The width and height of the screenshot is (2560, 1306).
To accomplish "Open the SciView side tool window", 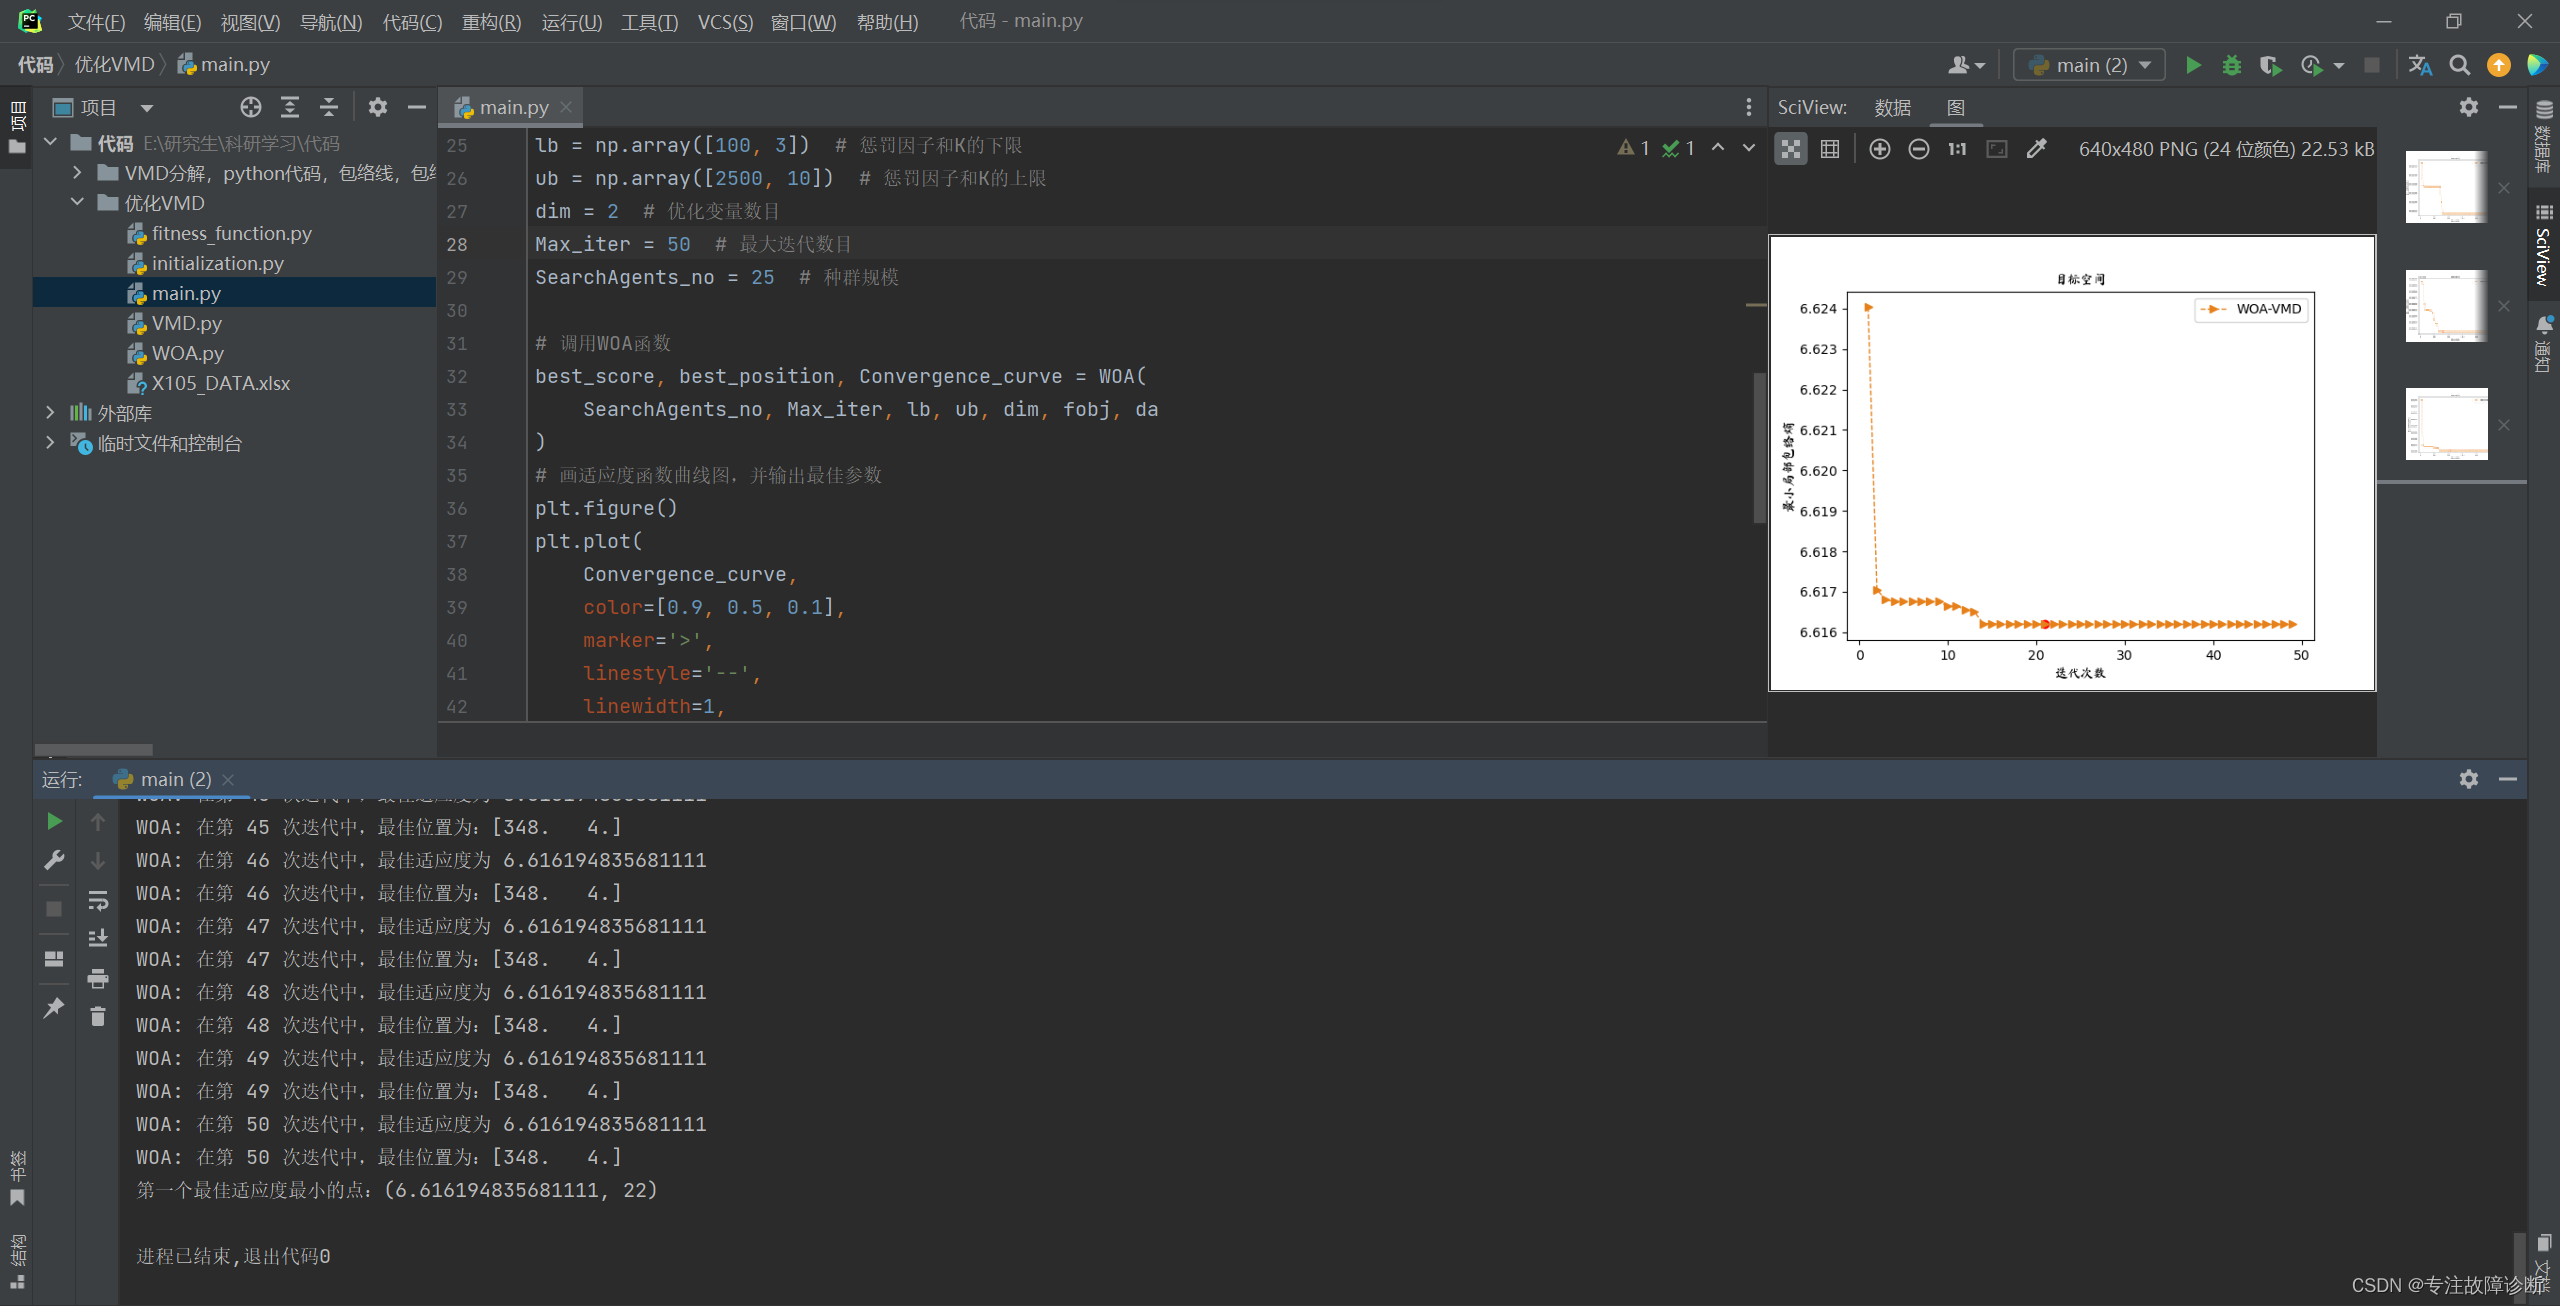I will [x=2544, y=244].
